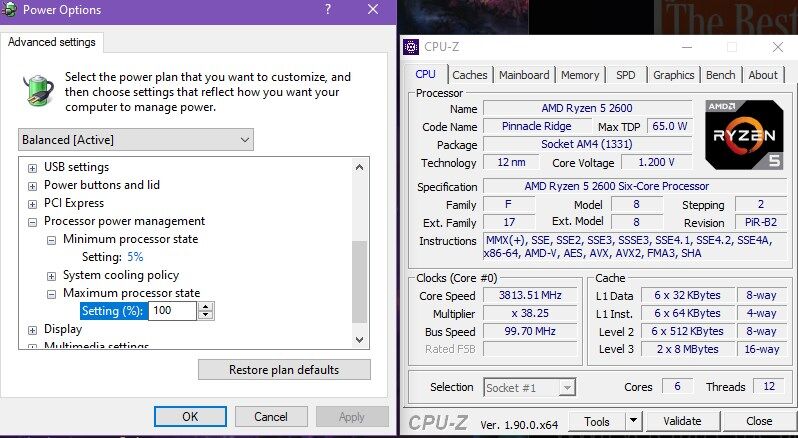Screen dimensions: 798x438
Task: Expand System cooling policy node
Action: [x=51, y=276]
